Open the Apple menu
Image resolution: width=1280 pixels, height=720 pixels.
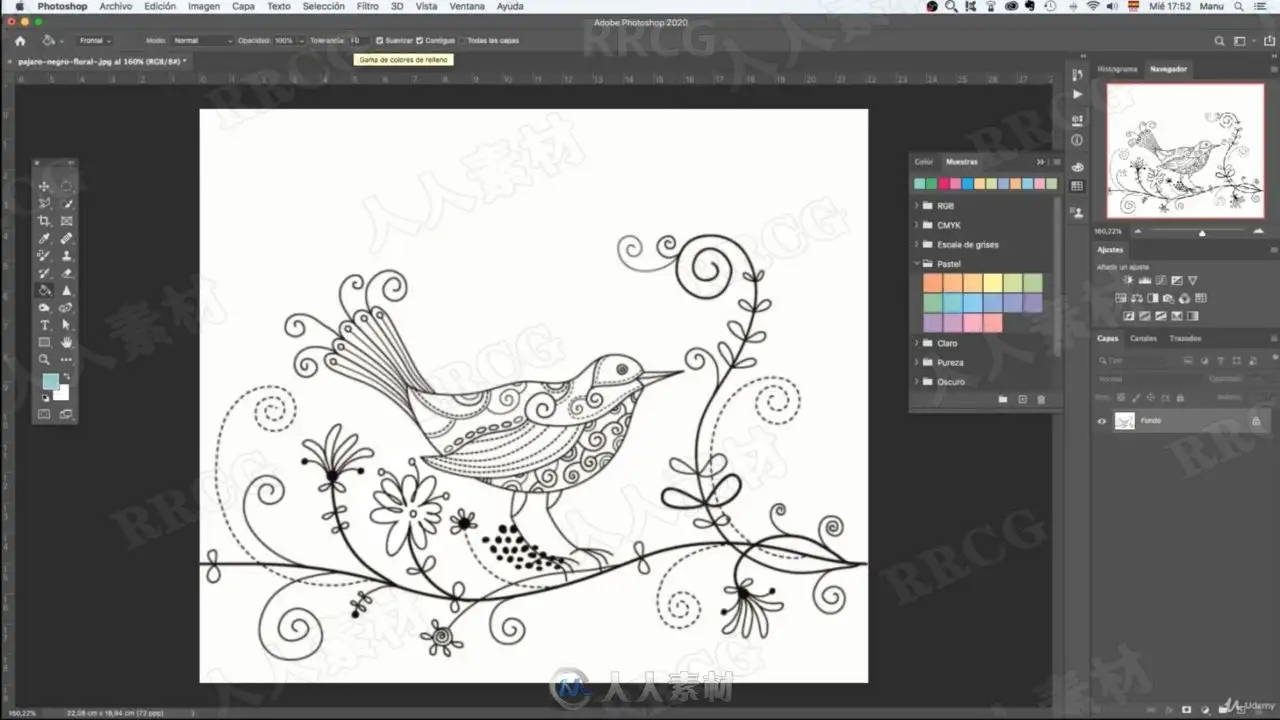coord(19,6)
